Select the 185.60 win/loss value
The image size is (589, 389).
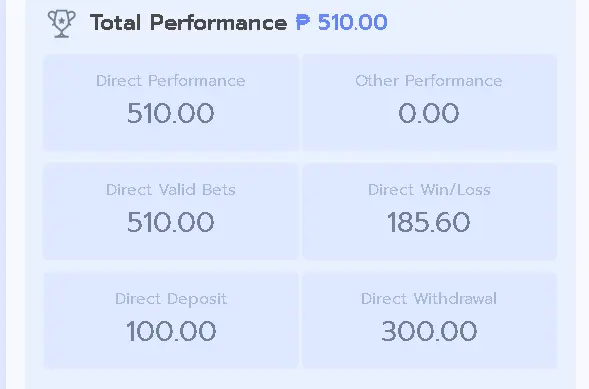(x=429, y=222)
